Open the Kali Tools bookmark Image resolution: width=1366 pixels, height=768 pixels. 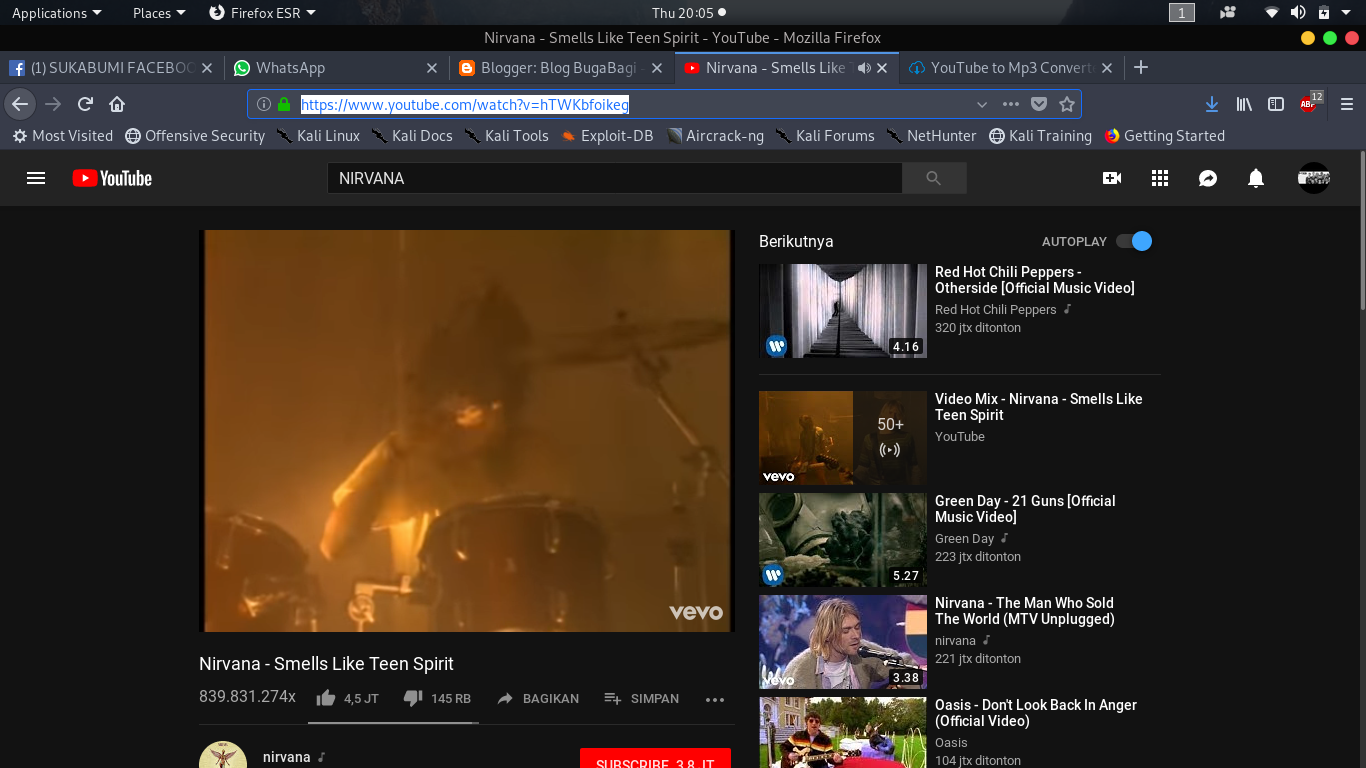[x=506, y=136]
